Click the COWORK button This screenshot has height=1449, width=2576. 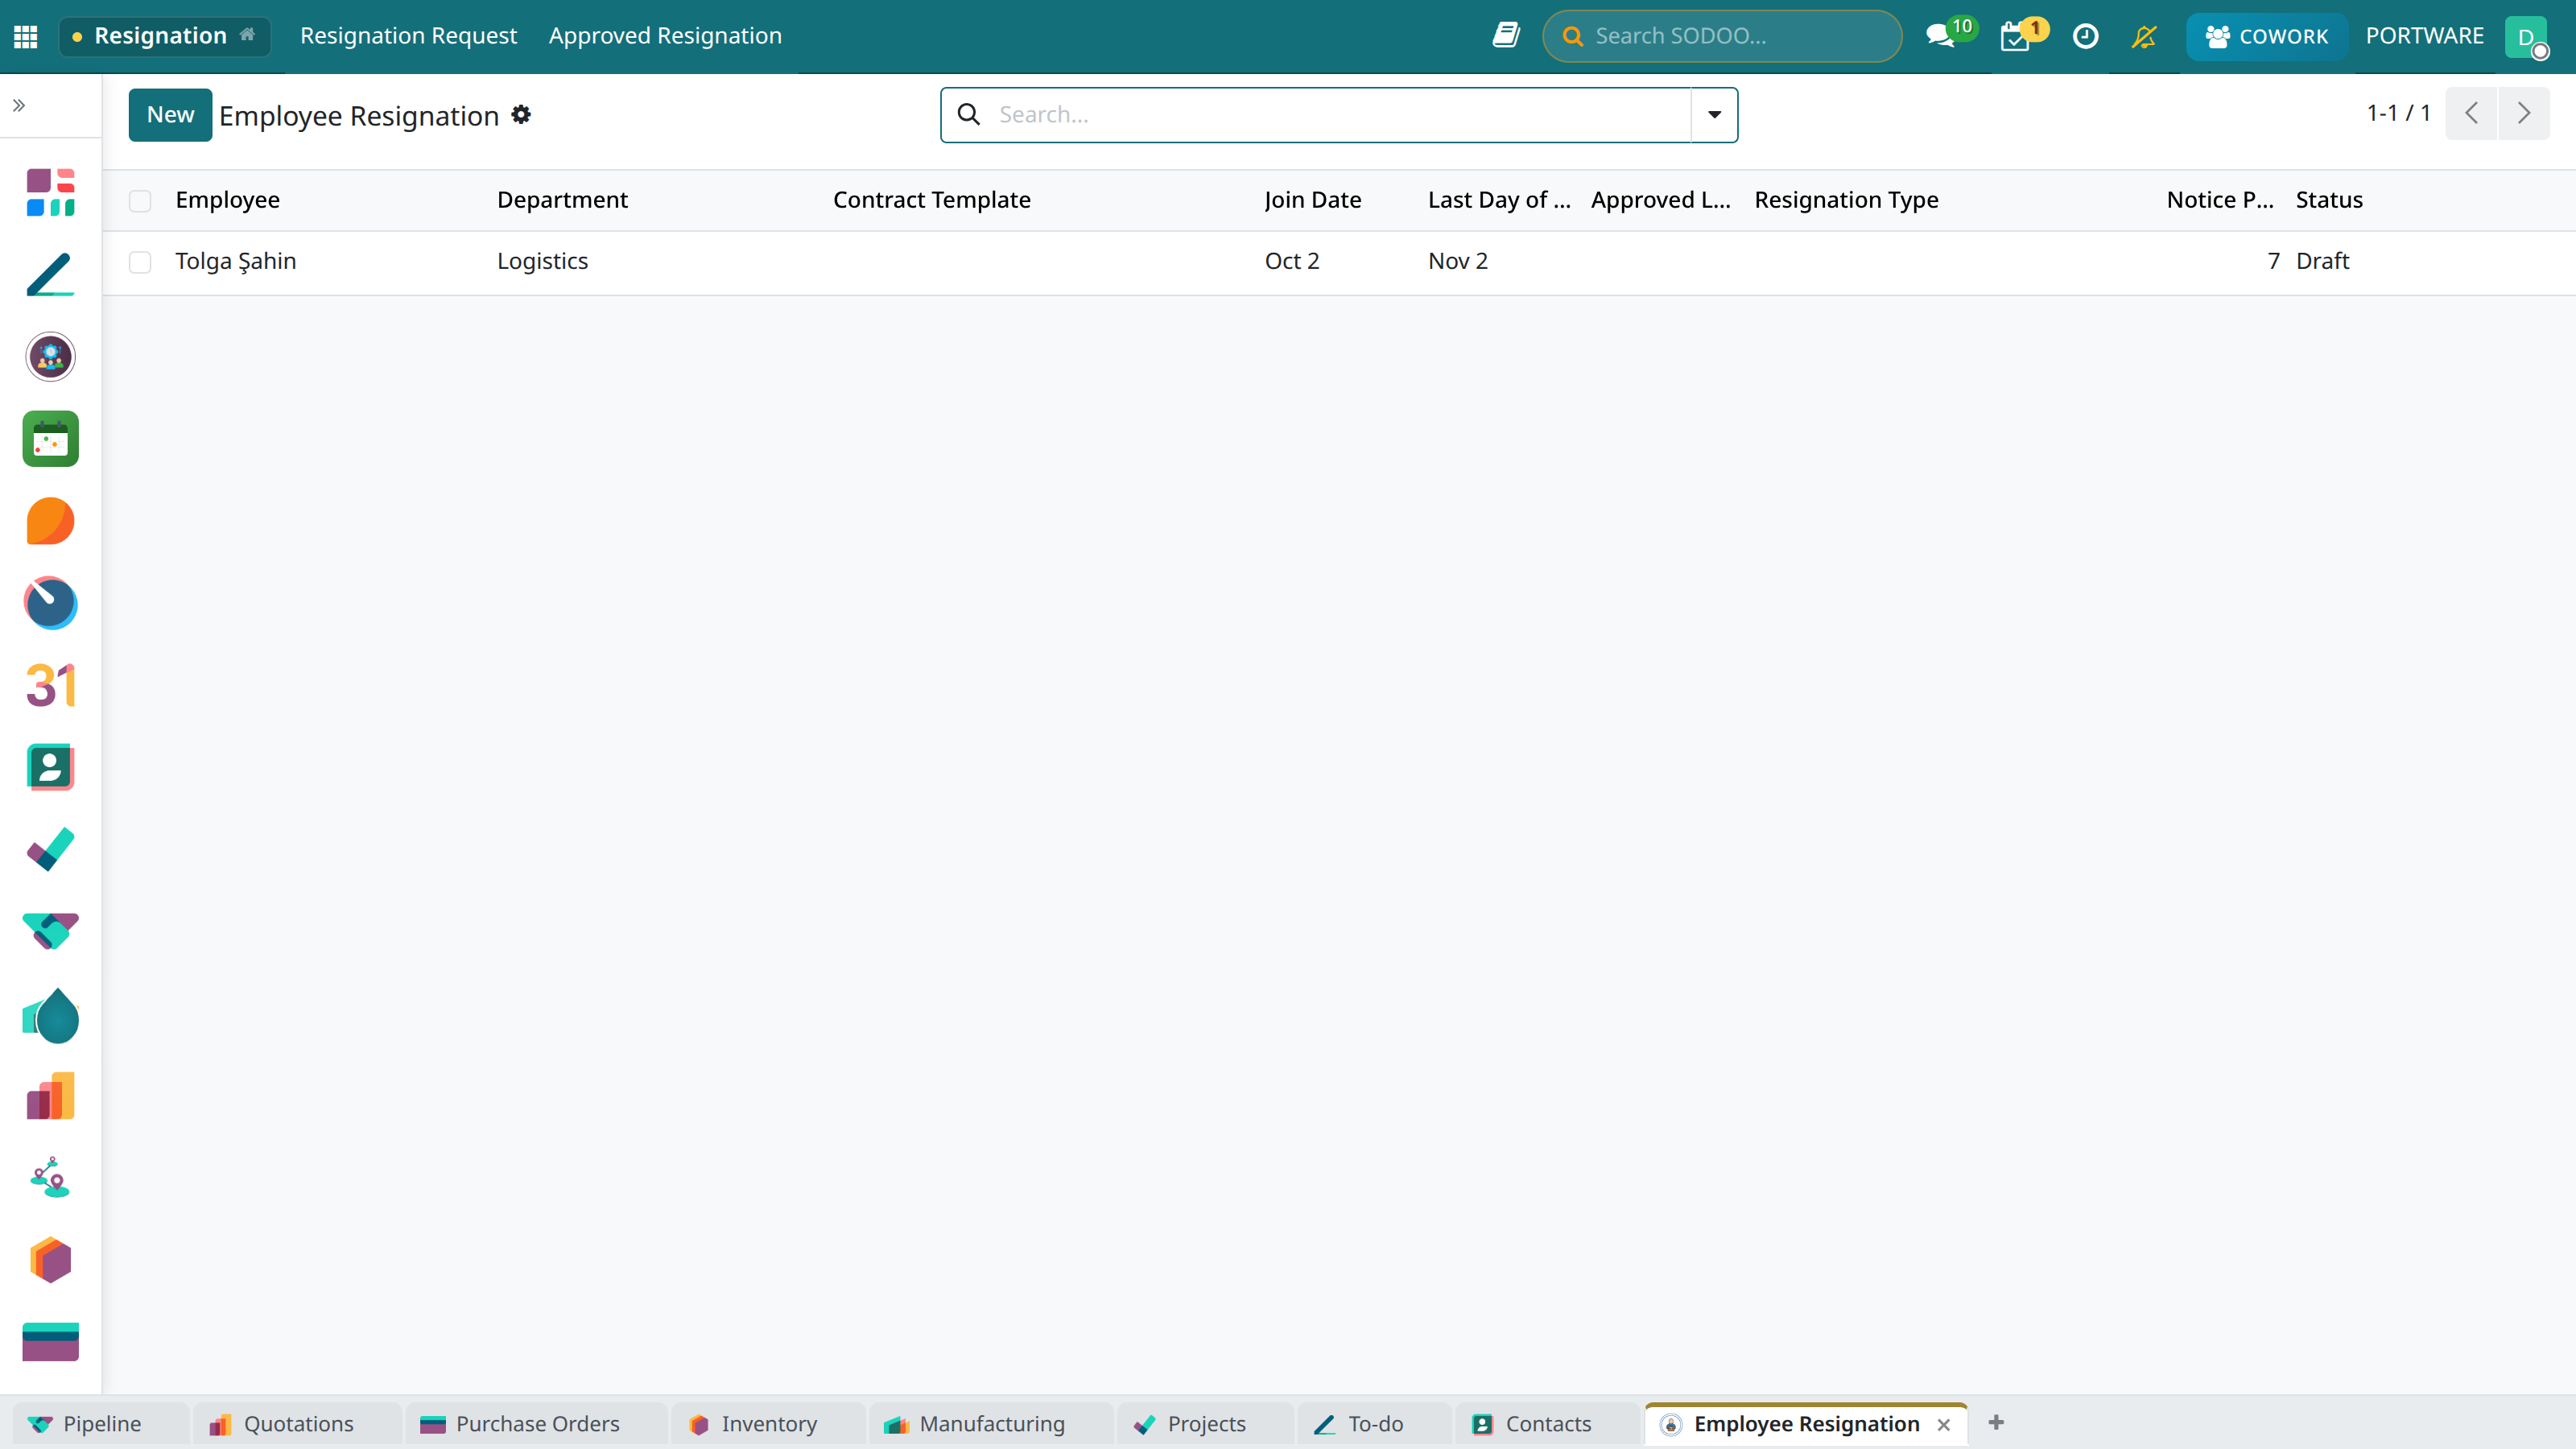[x=2266, y=37]
